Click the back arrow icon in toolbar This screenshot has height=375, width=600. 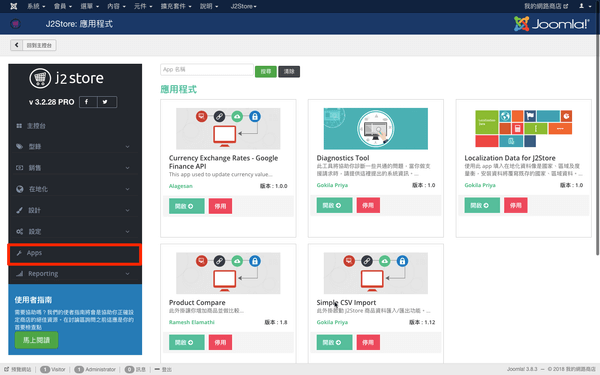coord(16,45)
